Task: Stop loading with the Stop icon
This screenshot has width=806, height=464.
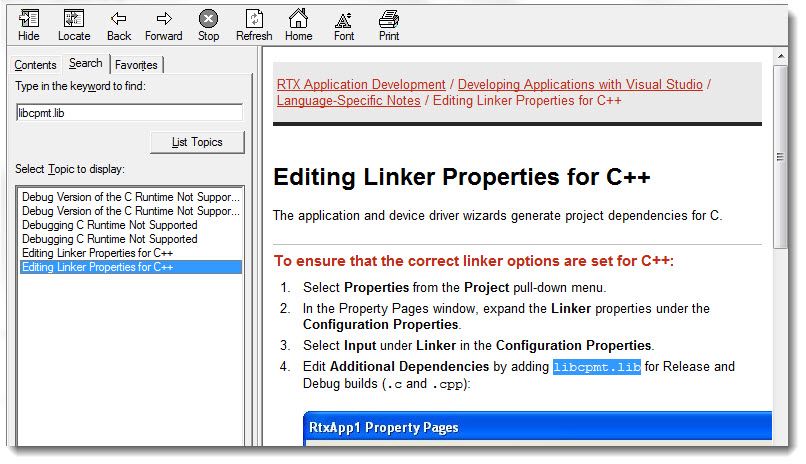Action: click(208, 24)
